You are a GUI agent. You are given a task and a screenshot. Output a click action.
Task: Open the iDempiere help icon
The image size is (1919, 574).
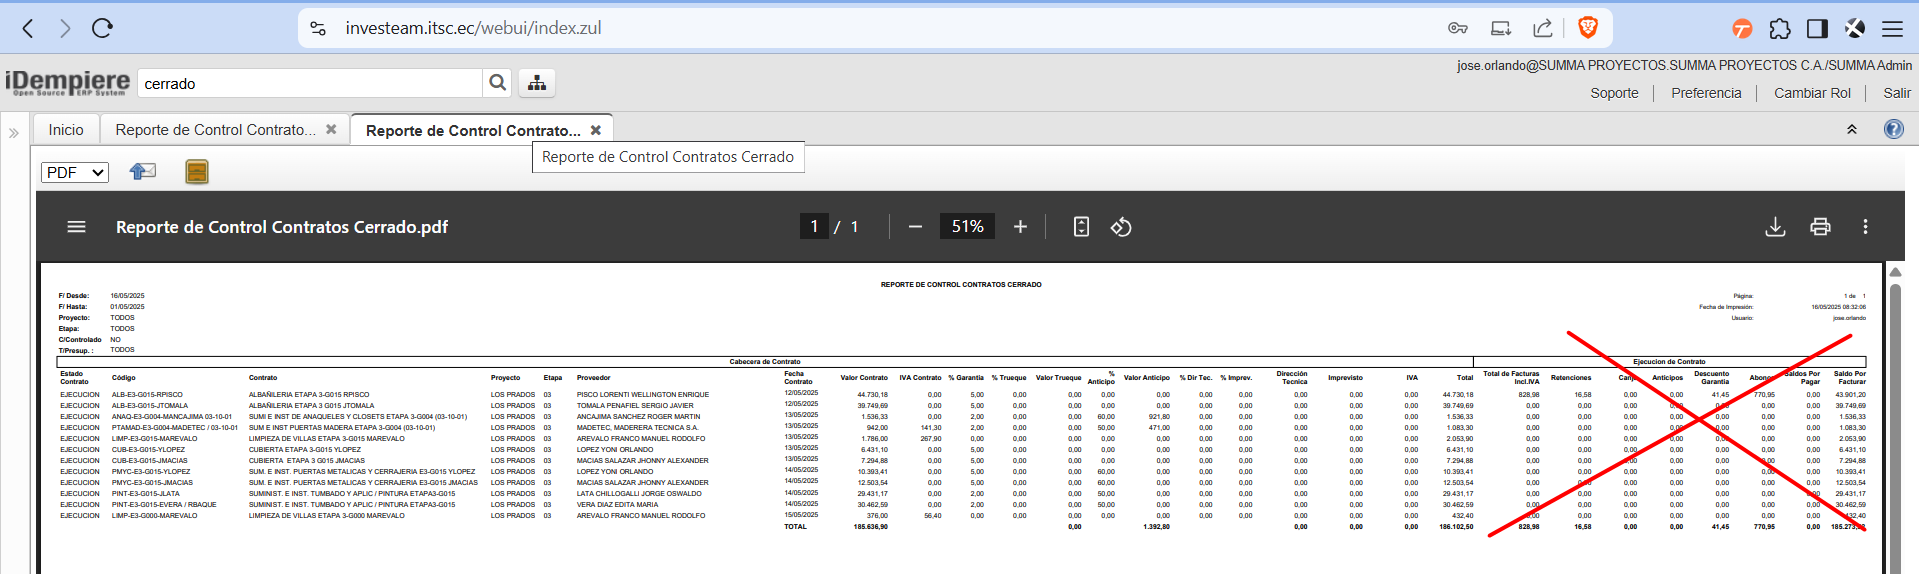1893,129
